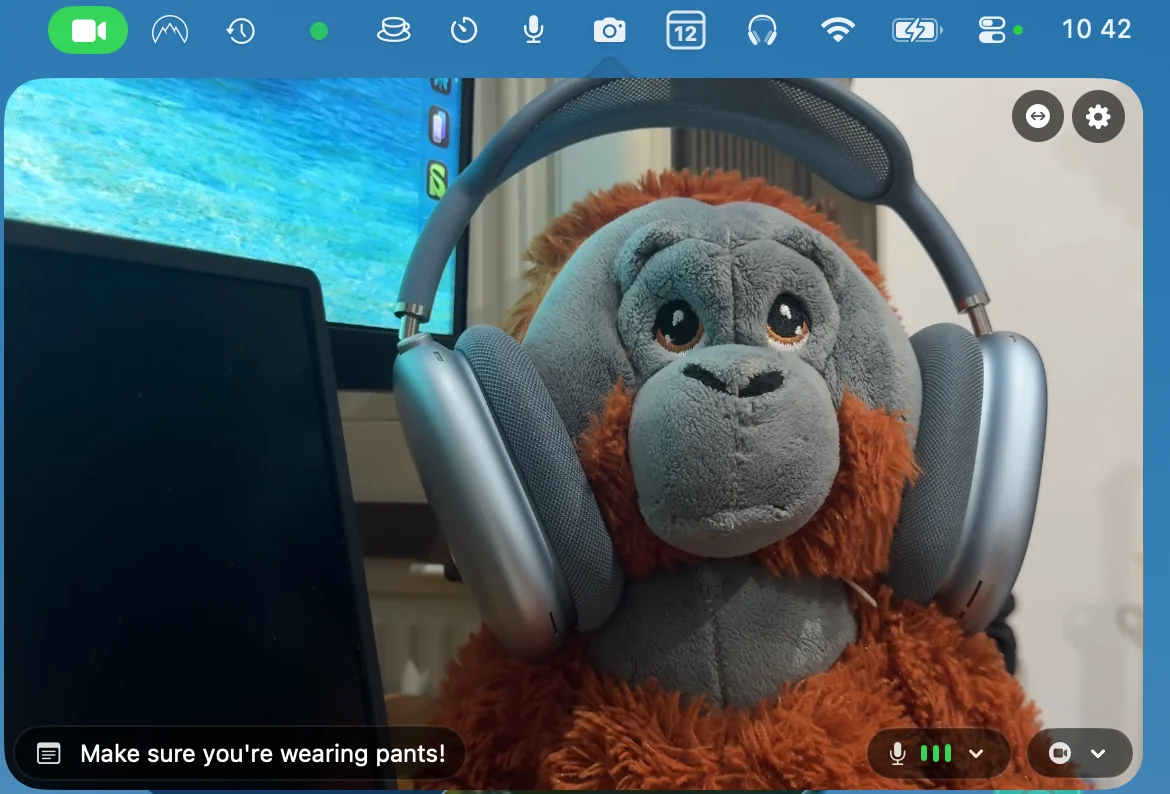Open camera preview settings gear
The height and width of the screenshot is (794, 1170).
[x=1098, y=116]
